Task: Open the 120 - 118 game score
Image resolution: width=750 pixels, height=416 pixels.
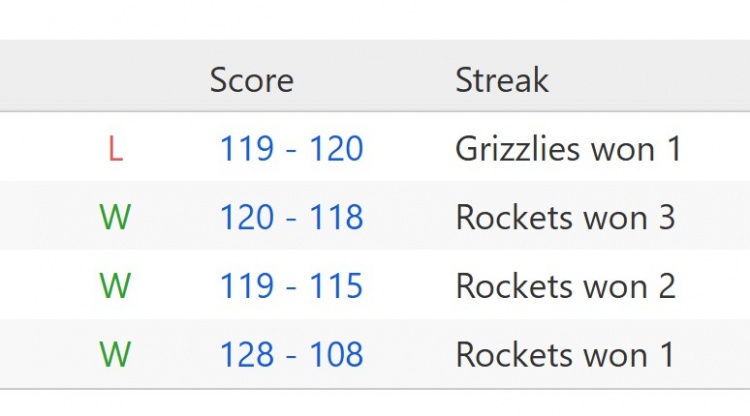Action: 291,217
